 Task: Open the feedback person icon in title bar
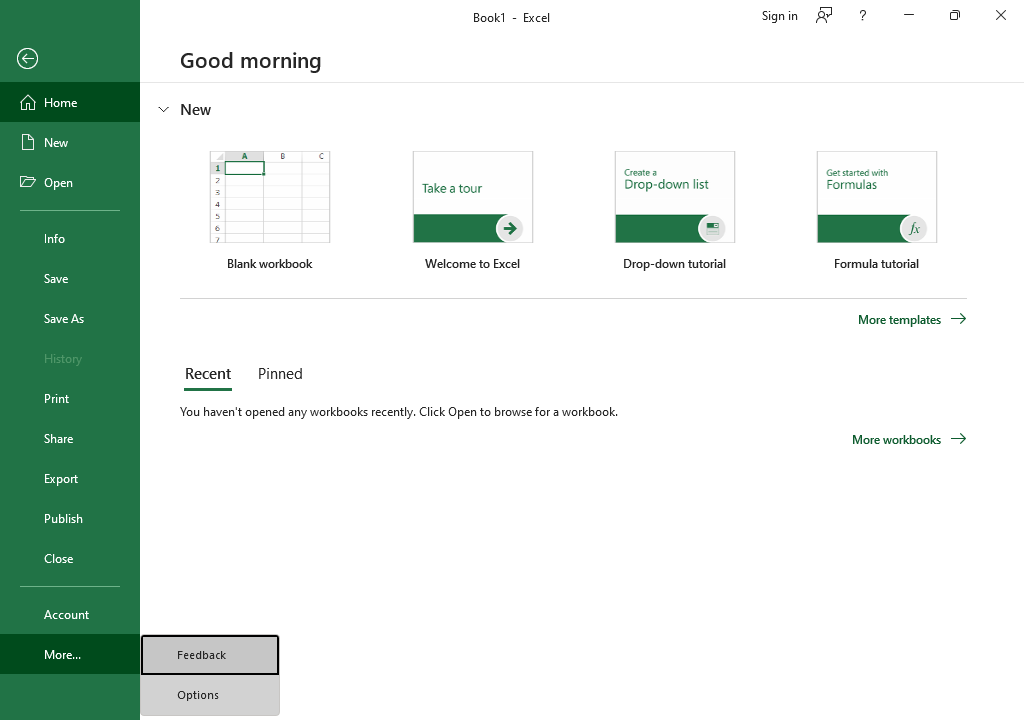click(x=824, y=16)
